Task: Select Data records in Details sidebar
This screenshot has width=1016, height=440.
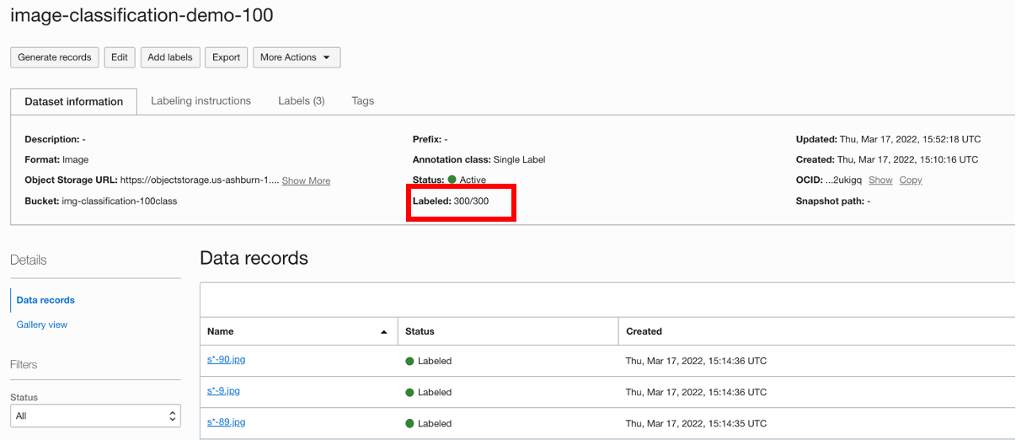Action: coord(45,300)
